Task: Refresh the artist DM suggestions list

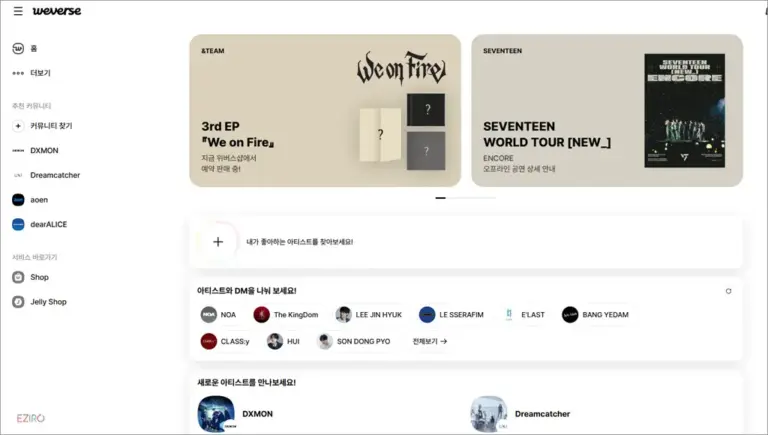Action: click(728, 291)
